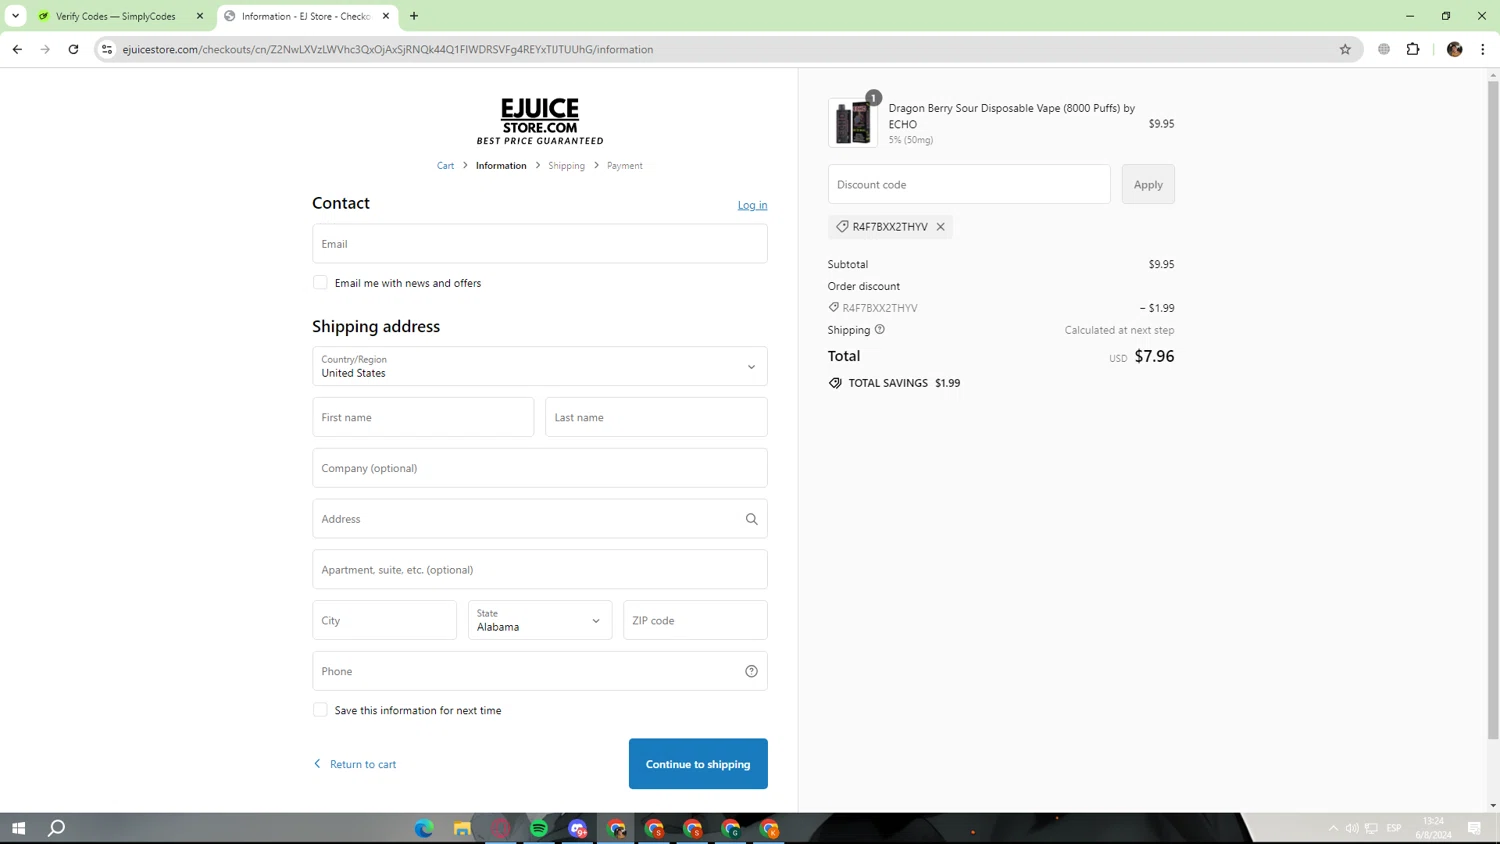Click the Email input field
Image resolution: width=1500 pixels, height=844 pixels.
[540, 244]
